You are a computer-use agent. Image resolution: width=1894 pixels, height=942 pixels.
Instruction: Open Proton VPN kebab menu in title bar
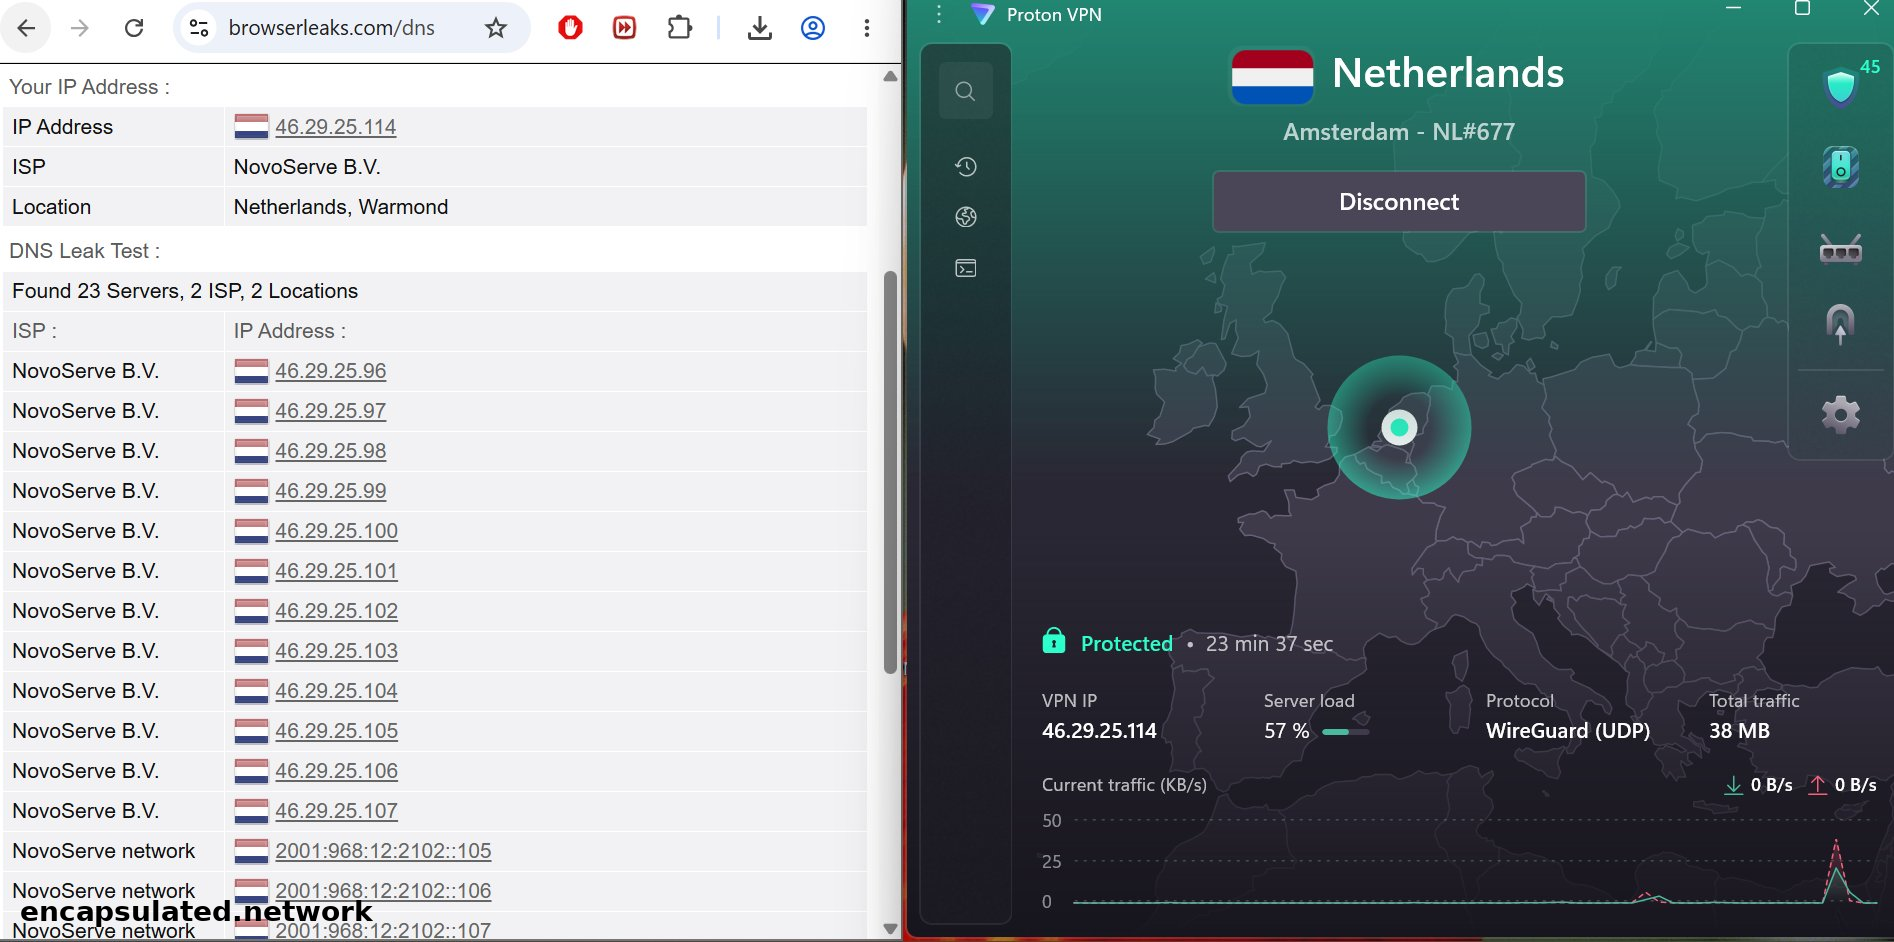pos(939,14)
